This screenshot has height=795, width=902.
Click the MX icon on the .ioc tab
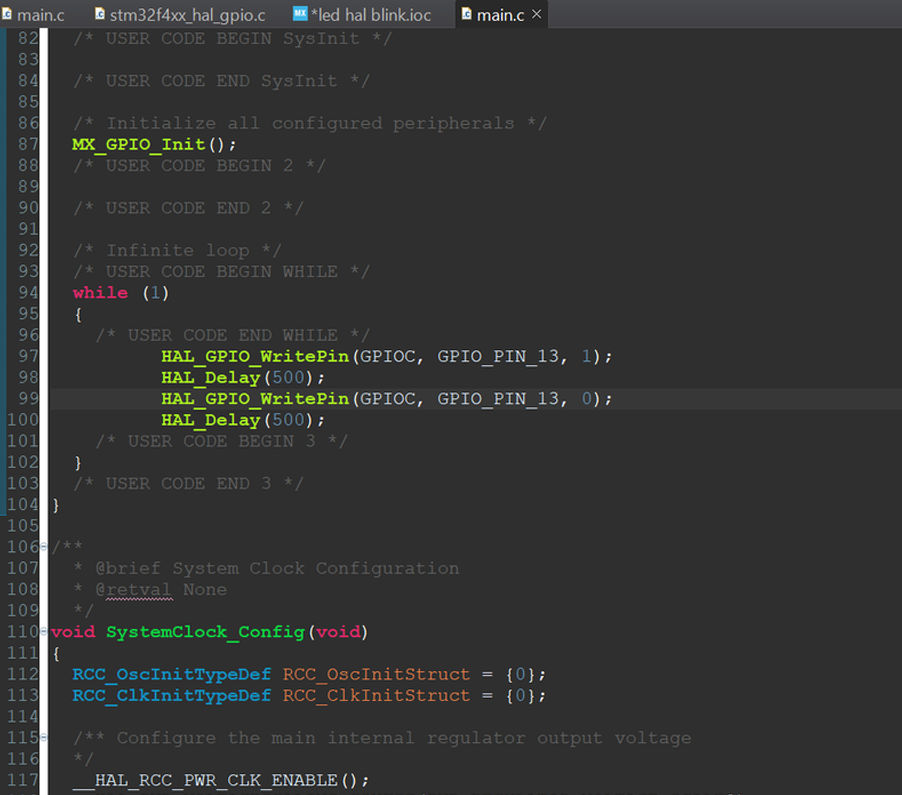(300, 13)
